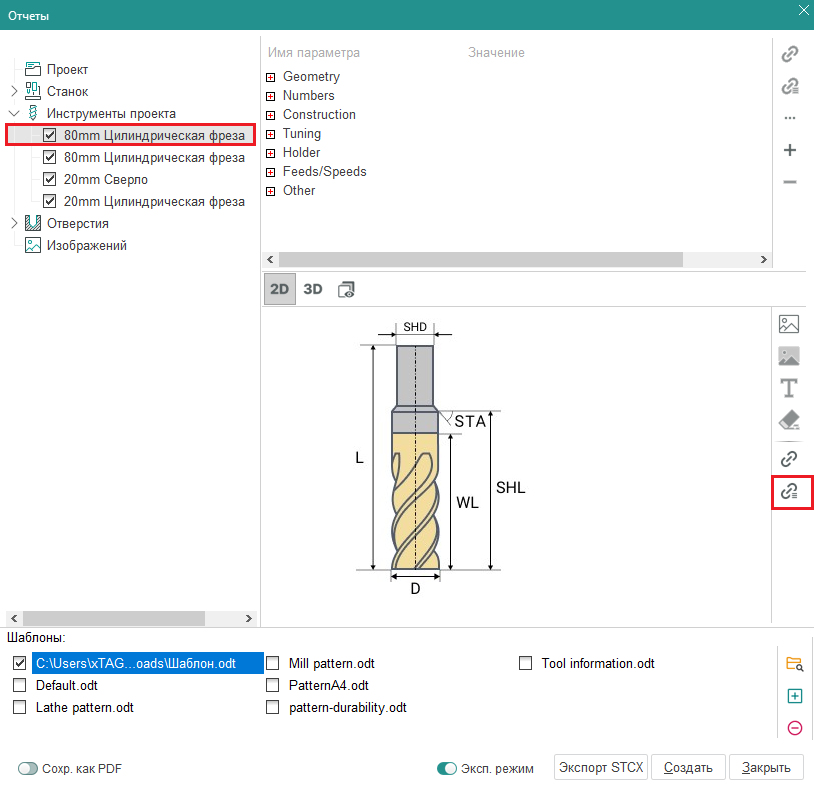Expand the Отверстия tree node
The width and height of the screenshot is (814, 794).
tap(14, 223)
